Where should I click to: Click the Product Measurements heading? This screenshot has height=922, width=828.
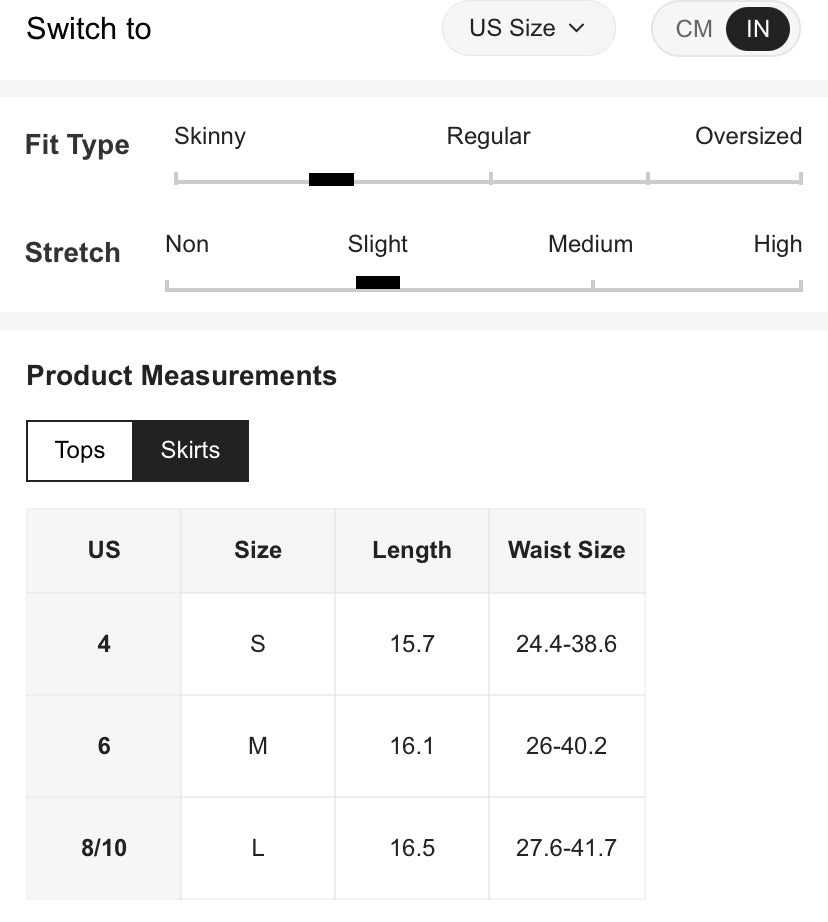[x=182, y=376]
